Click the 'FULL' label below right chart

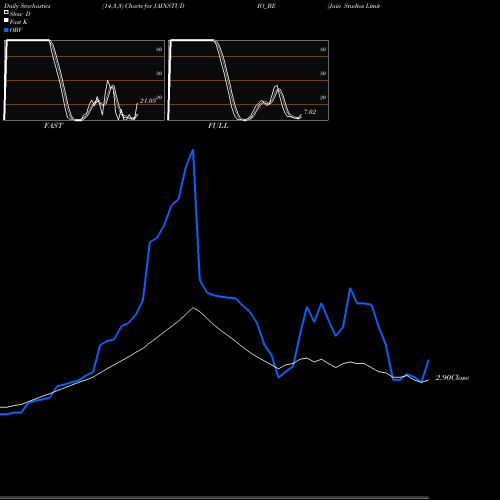[218, 126]
